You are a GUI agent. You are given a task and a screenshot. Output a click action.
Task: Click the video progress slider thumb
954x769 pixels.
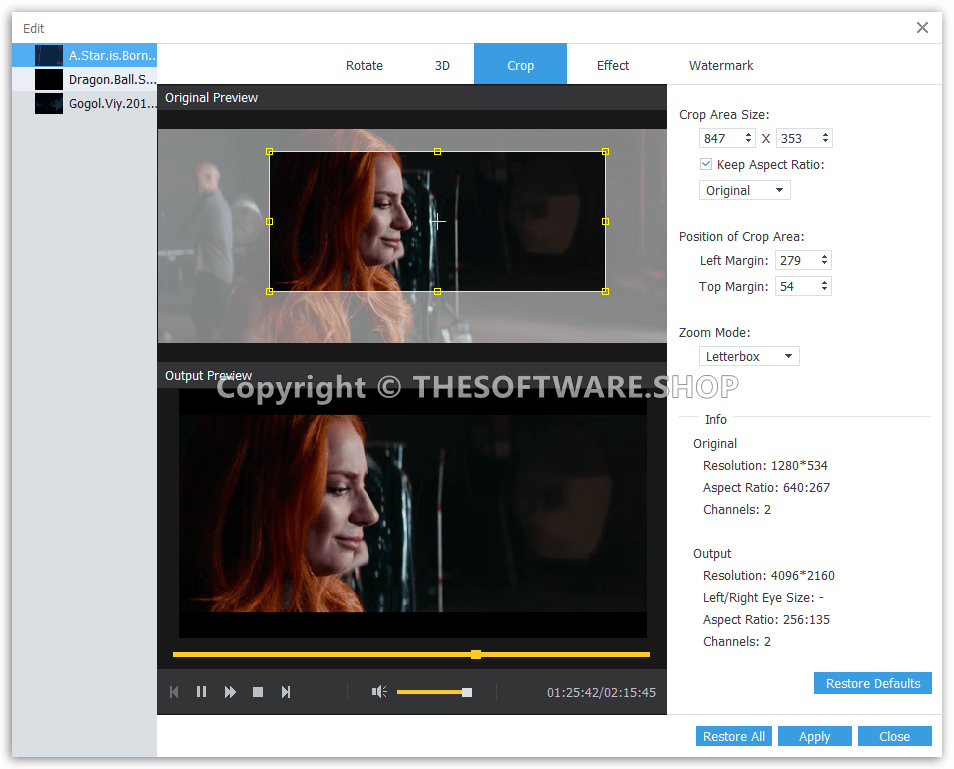[x=476, y=655]
